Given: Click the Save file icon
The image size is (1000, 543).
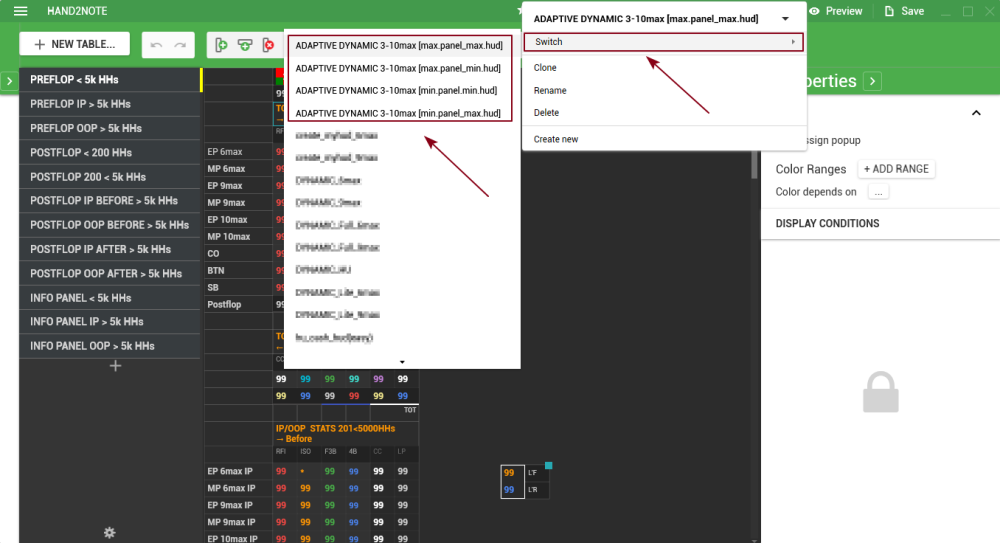Looking at the screenshot, I should pyautogui.click(x=889, y=11).
